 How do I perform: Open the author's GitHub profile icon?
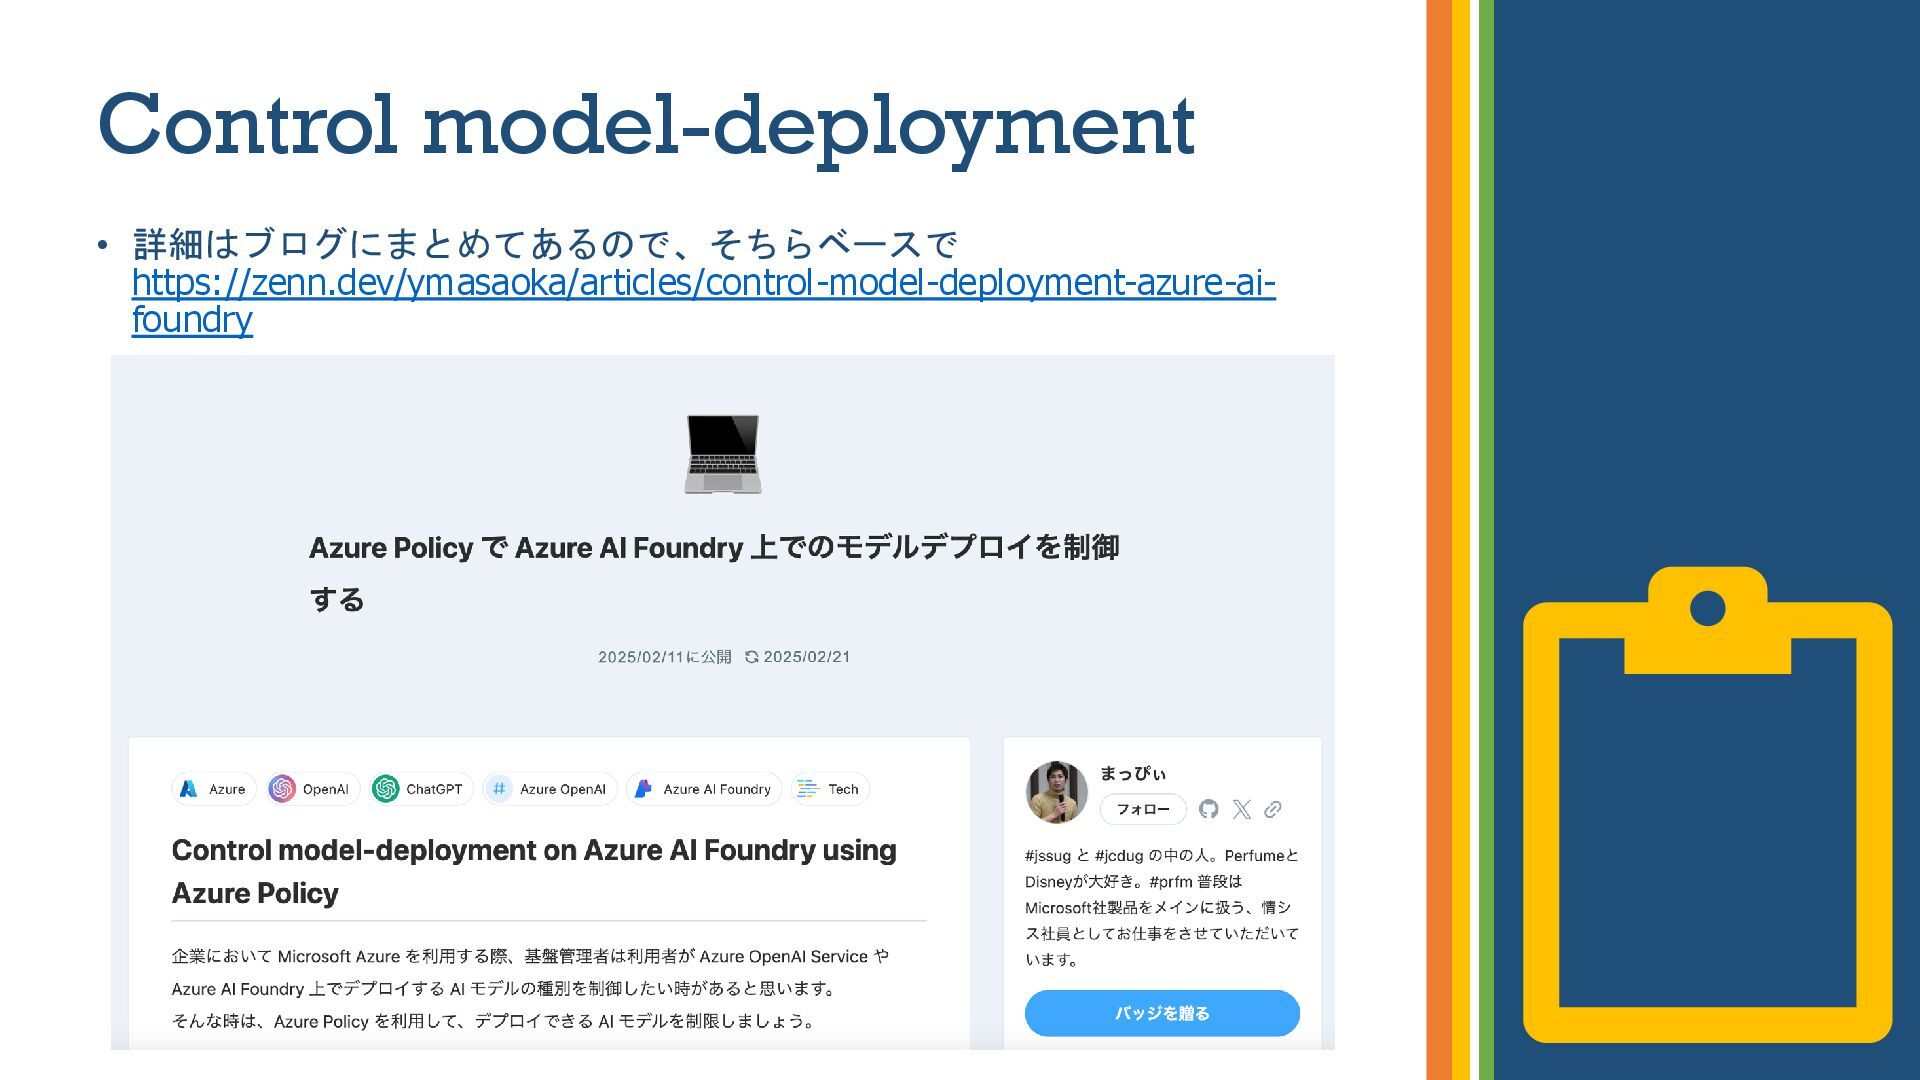[1209, 809]
